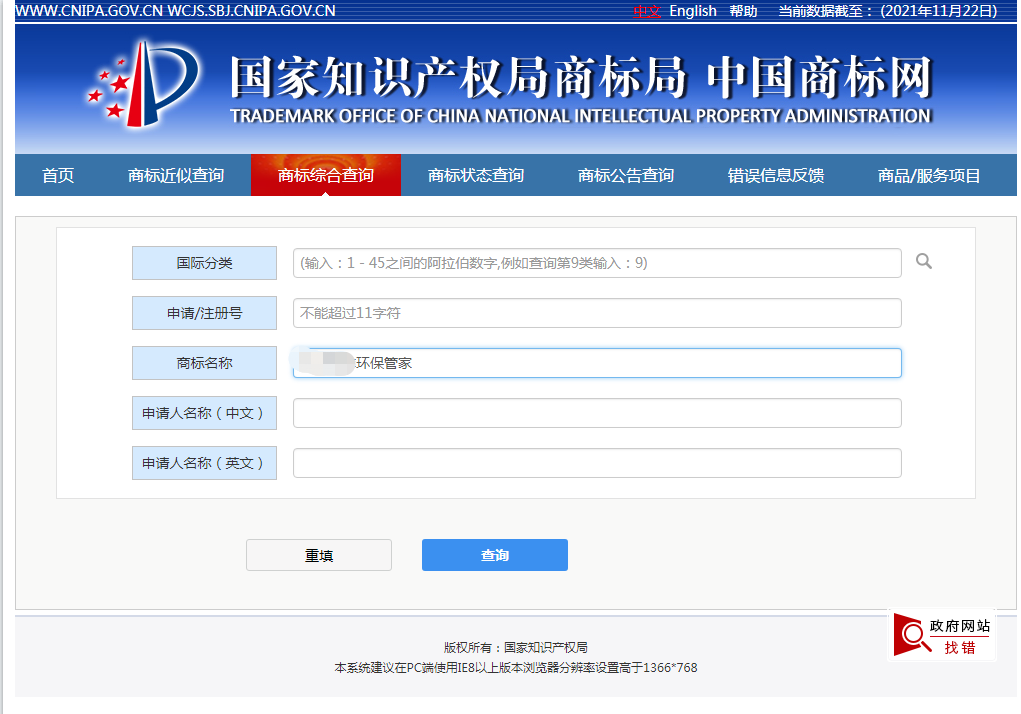Switch language to English
The height and width of the screenshot is (714, 1021).
click(x=693, y=11)
